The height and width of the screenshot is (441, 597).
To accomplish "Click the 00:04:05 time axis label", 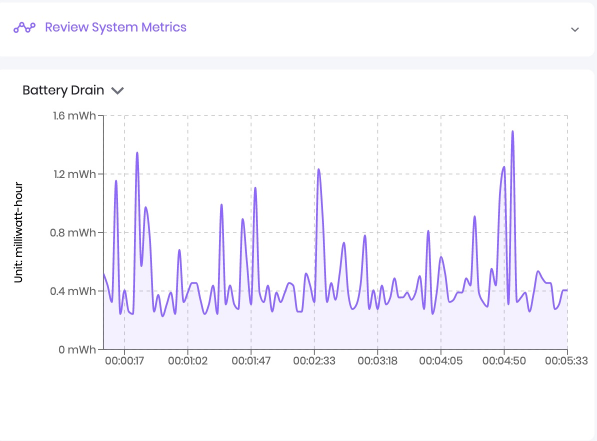I will [x=441, y=361].
